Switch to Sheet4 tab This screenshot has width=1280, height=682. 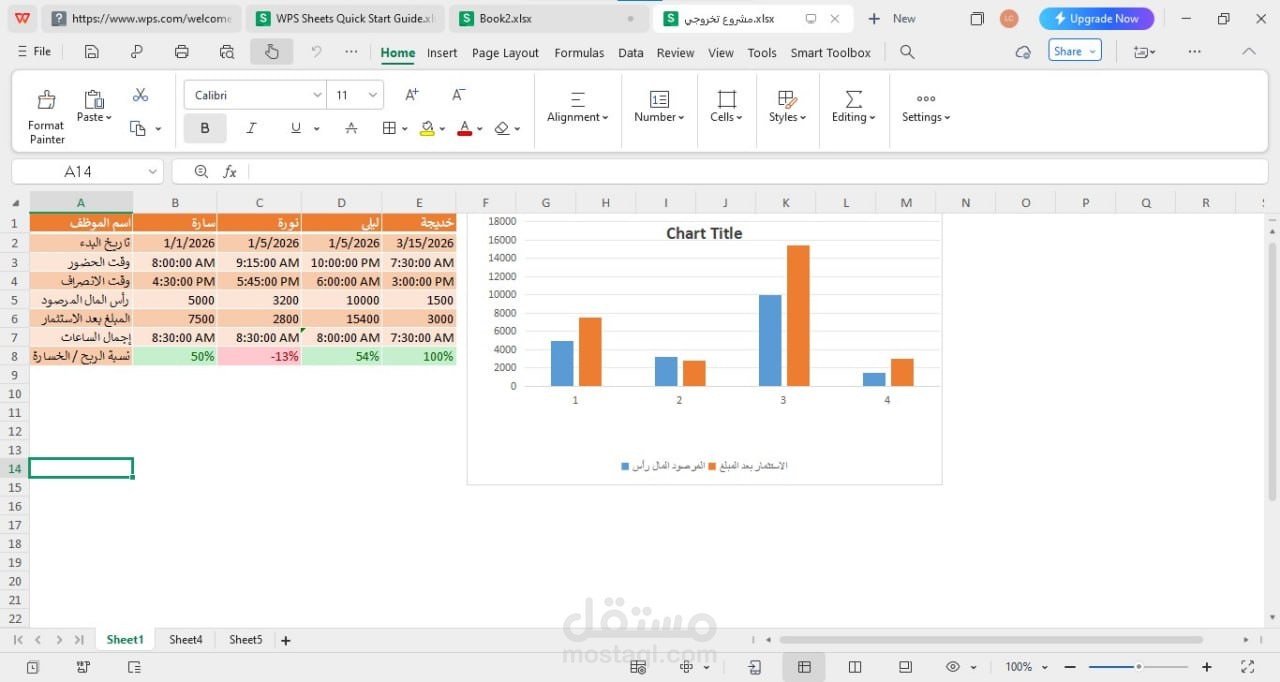point(186,640)
